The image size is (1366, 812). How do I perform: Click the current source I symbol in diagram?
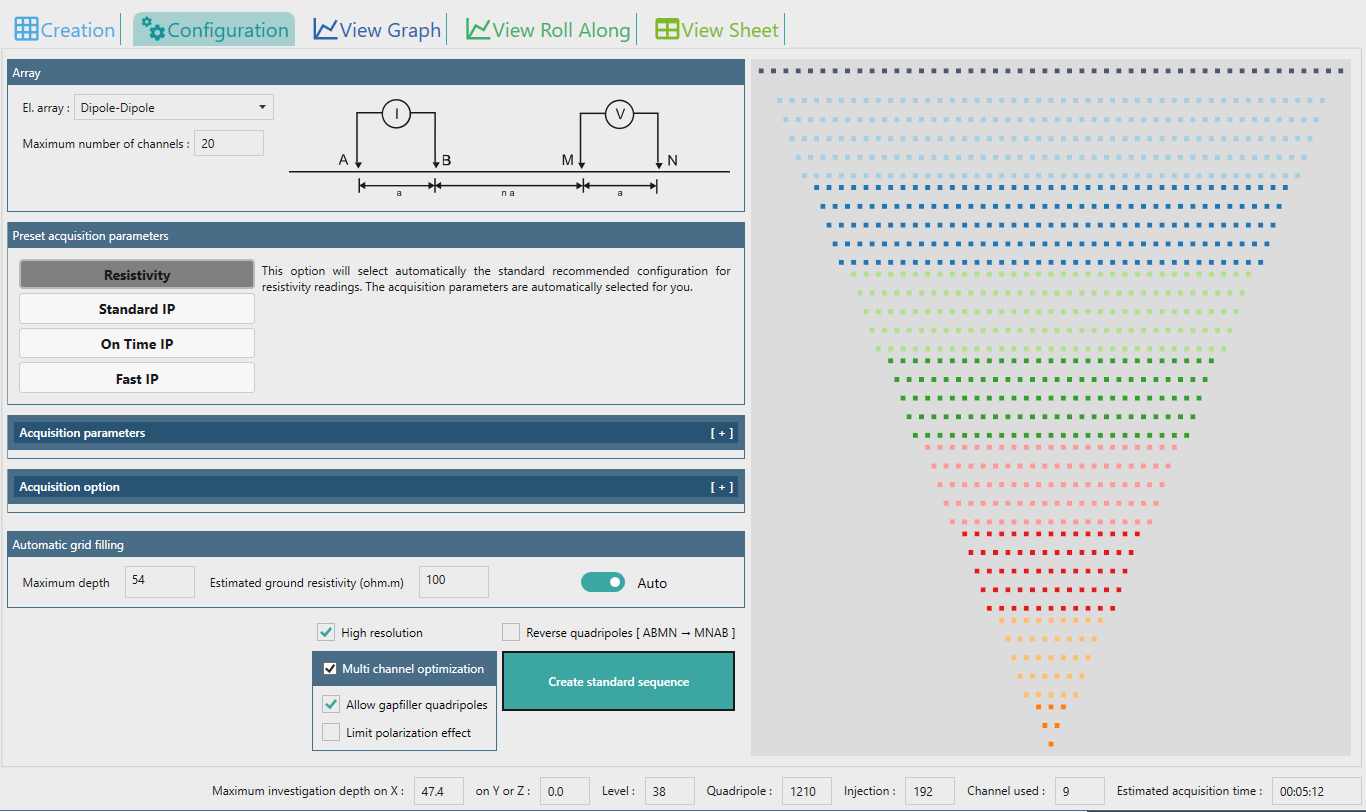(397, 115)
